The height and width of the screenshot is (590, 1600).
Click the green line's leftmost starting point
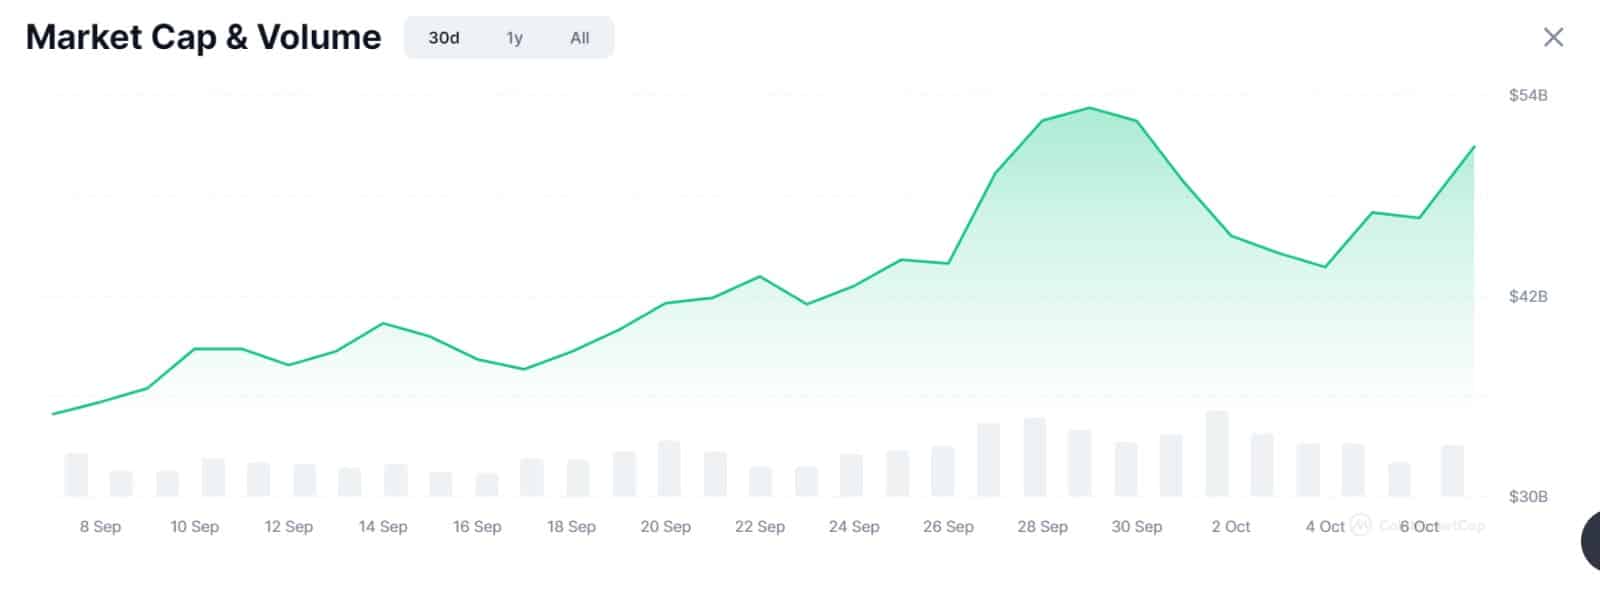(x=53, y=413)
